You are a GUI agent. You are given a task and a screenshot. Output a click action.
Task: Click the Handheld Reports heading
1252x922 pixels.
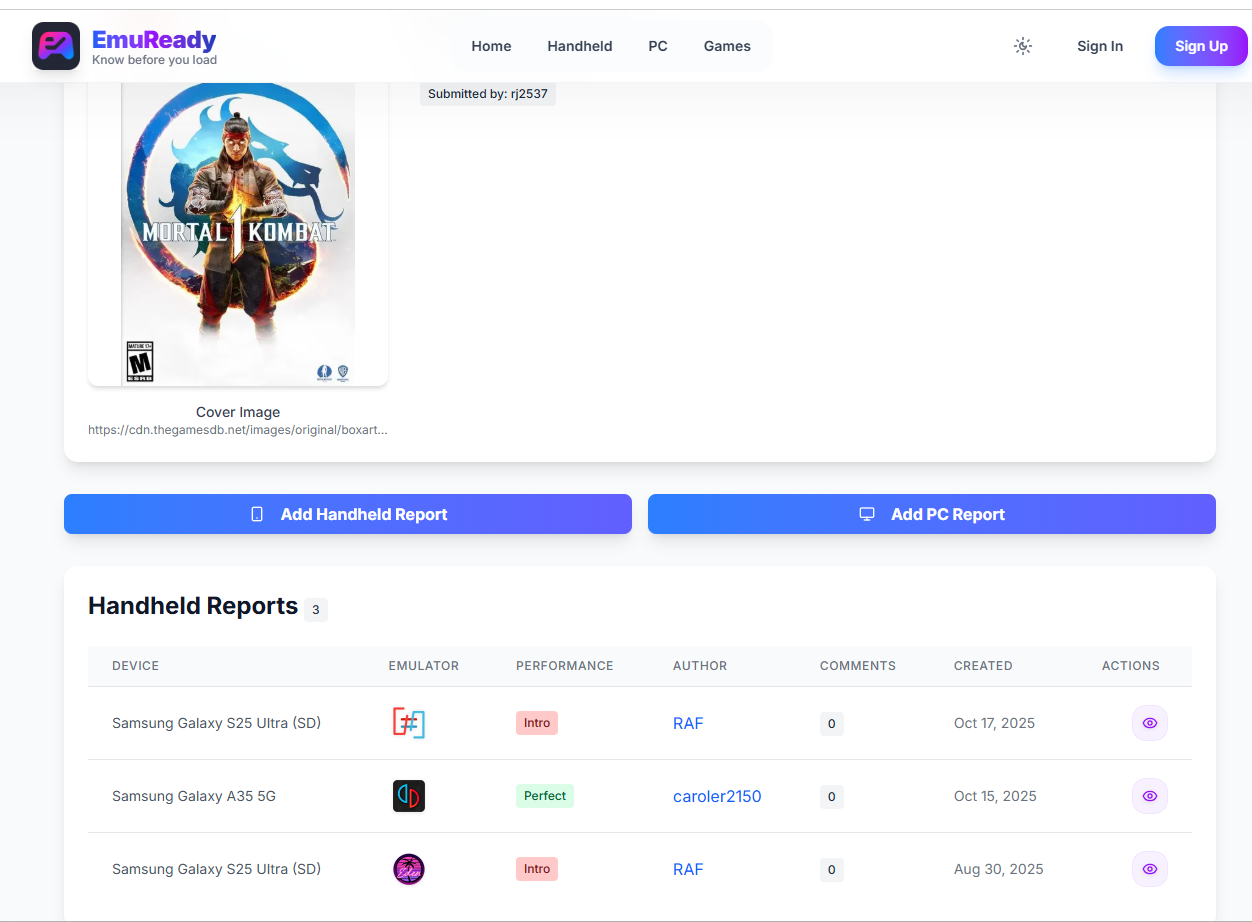tap(193, 606)
